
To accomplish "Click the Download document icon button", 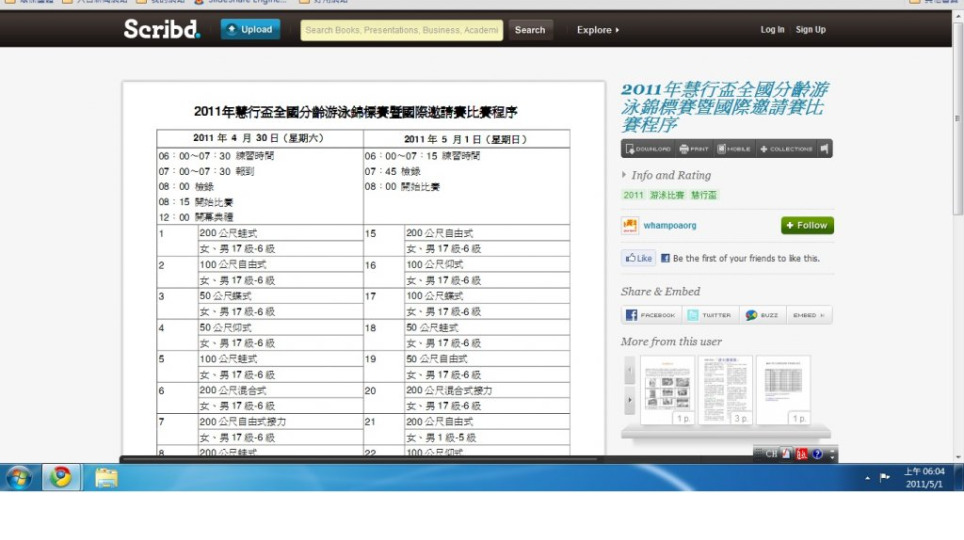I will click(648, 149).
